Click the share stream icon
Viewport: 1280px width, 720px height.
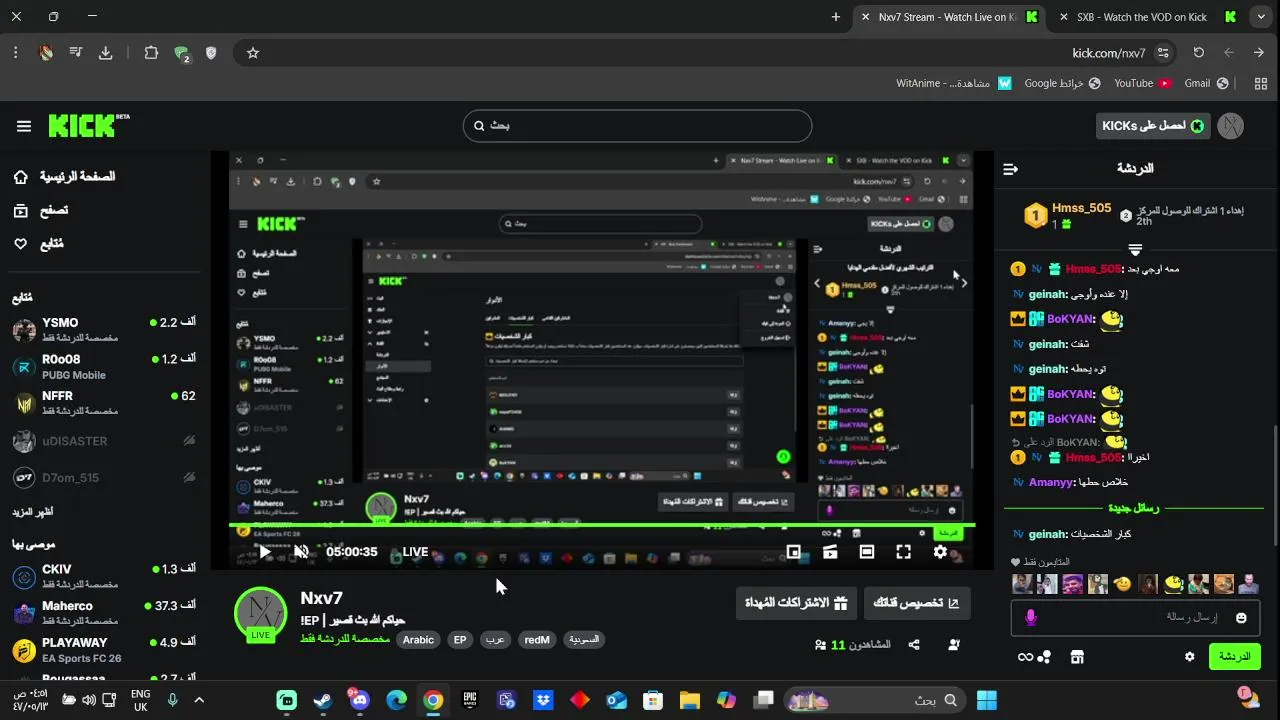coord(914,645)
